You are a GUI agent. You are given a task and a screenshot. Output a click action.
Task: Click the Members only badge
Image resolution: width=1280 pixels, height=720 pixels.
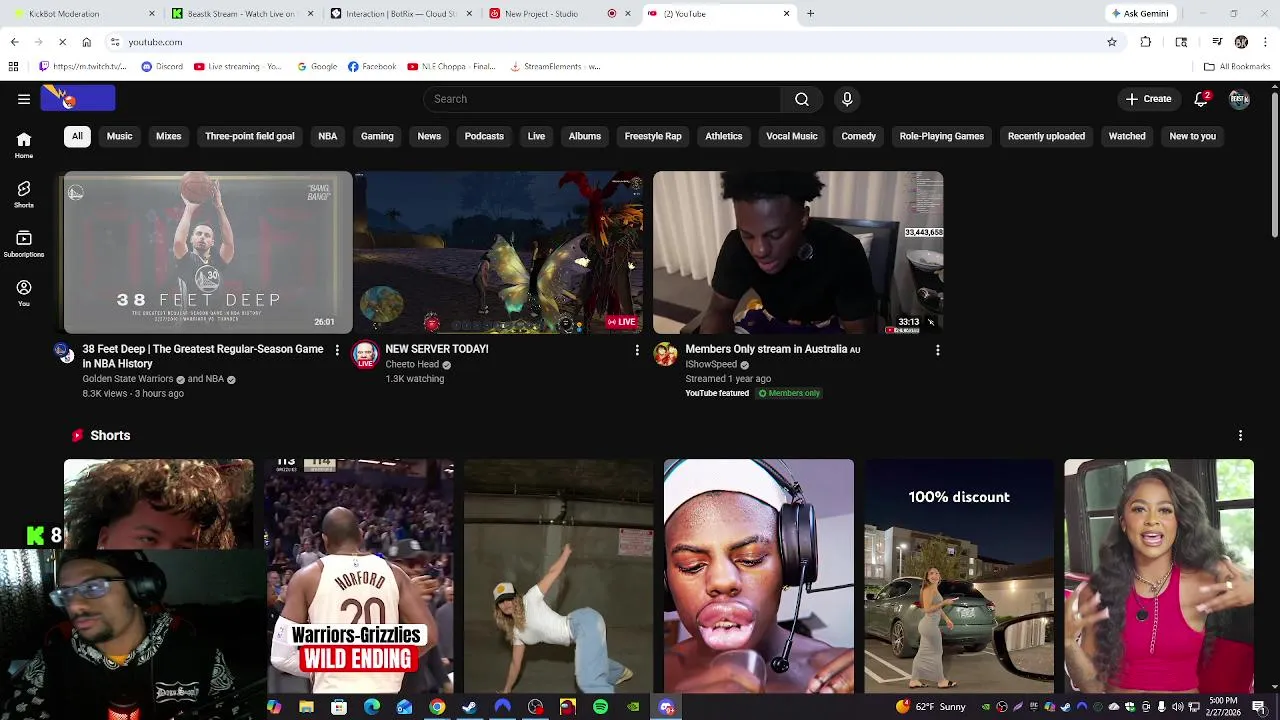click(x=789, y=393)
